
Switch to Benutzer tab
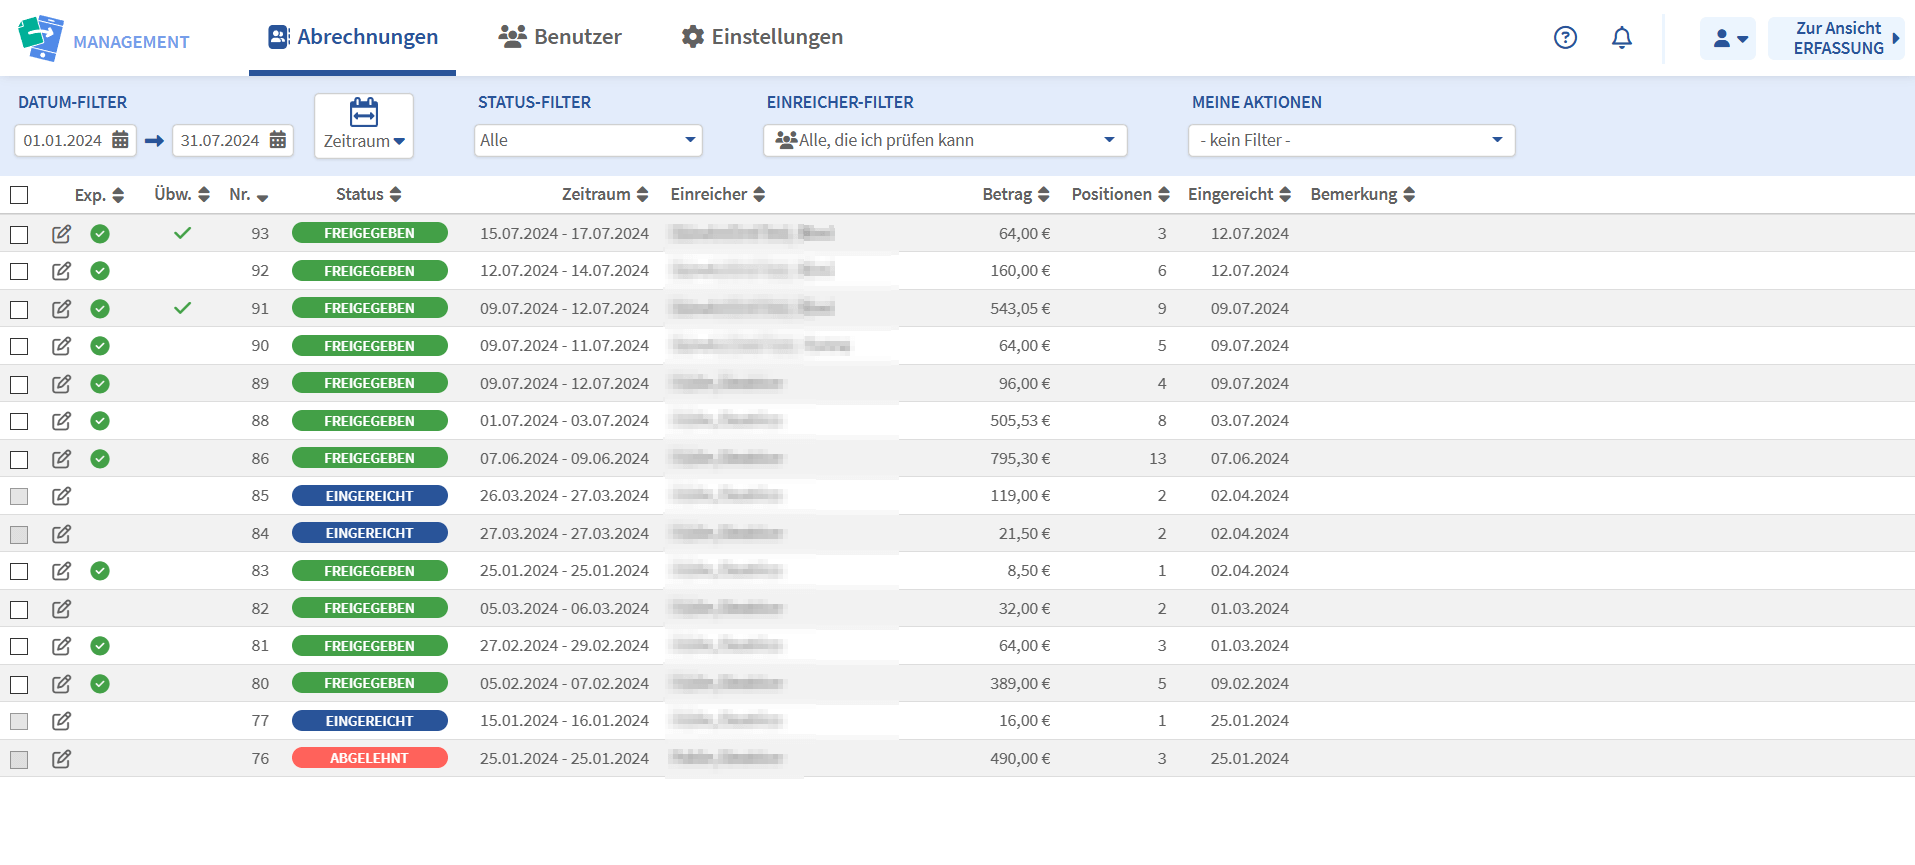(x=560, y=37)
